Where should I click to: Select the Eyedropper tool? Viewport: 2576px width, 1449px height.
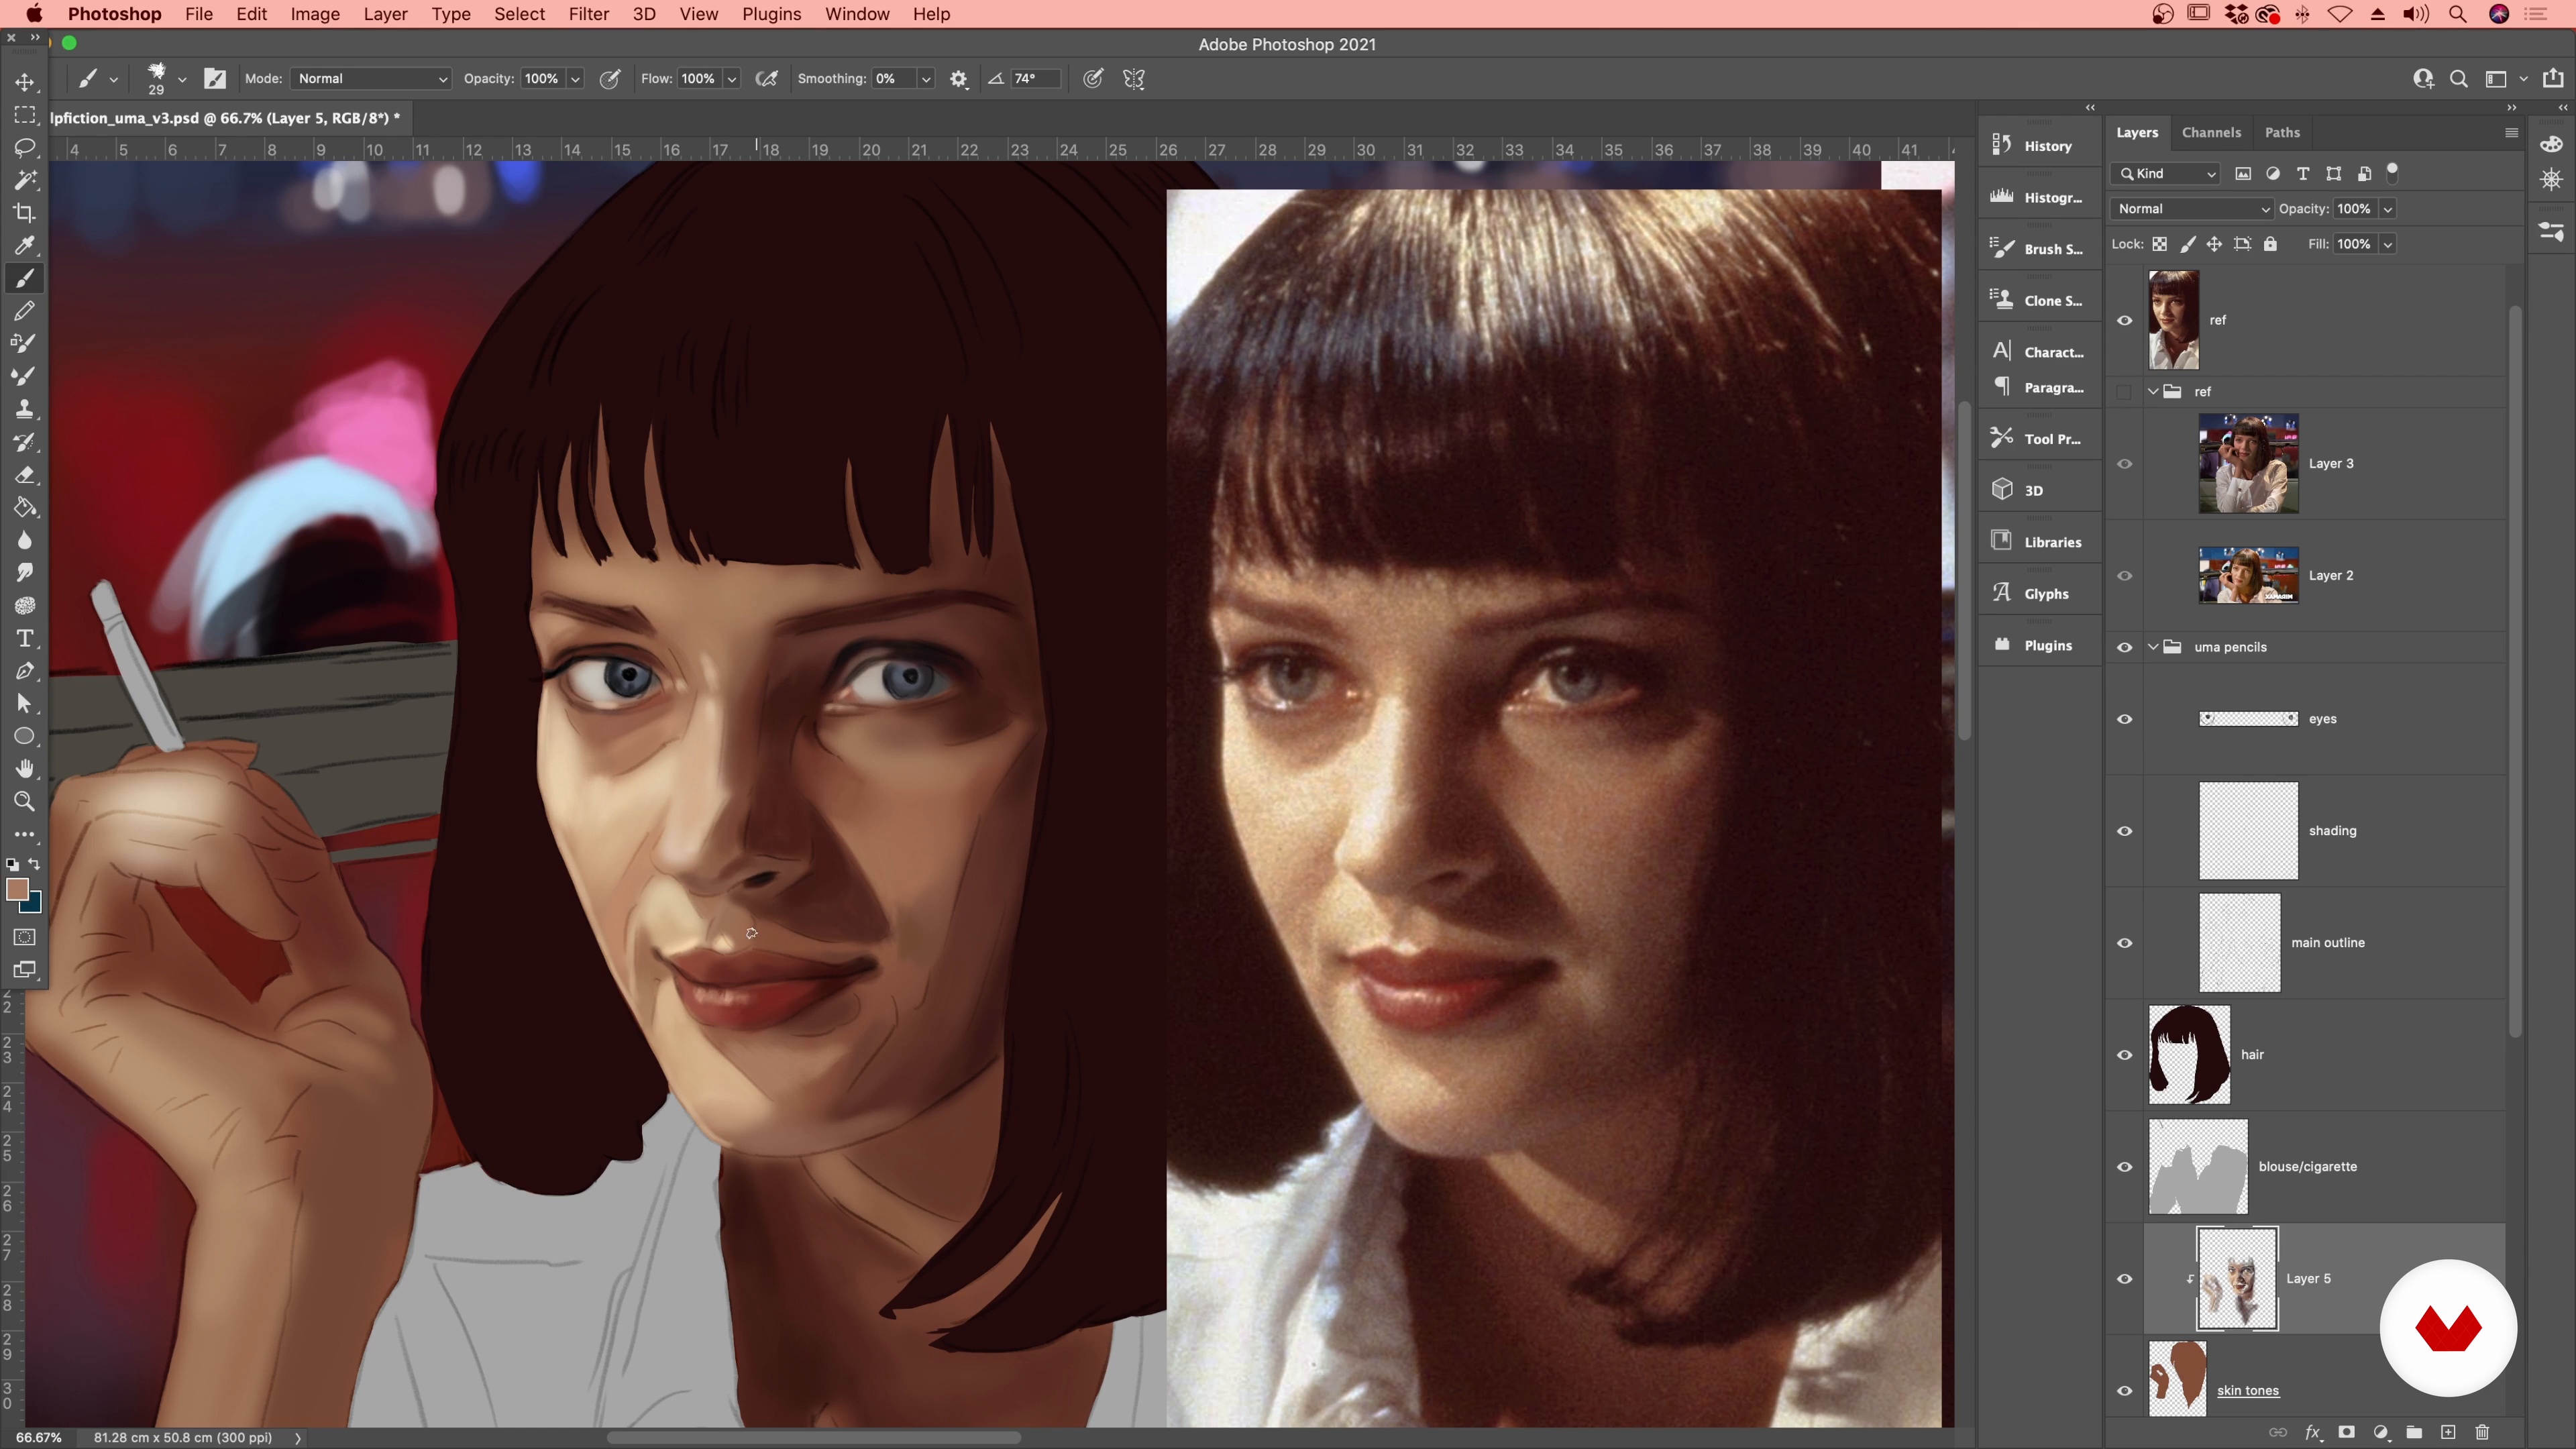[25, 246]
